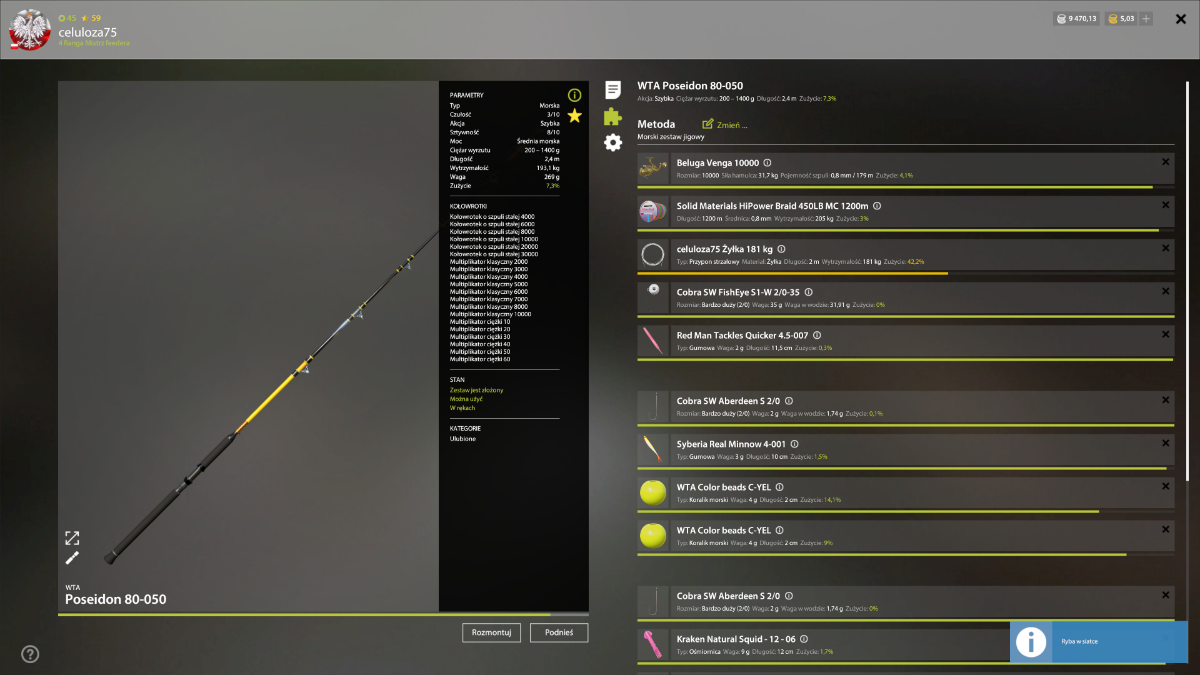Click Ryba w siatce notification
Image resolution: width=1200 pixels, height=675 pixels.
point(1099,642)
